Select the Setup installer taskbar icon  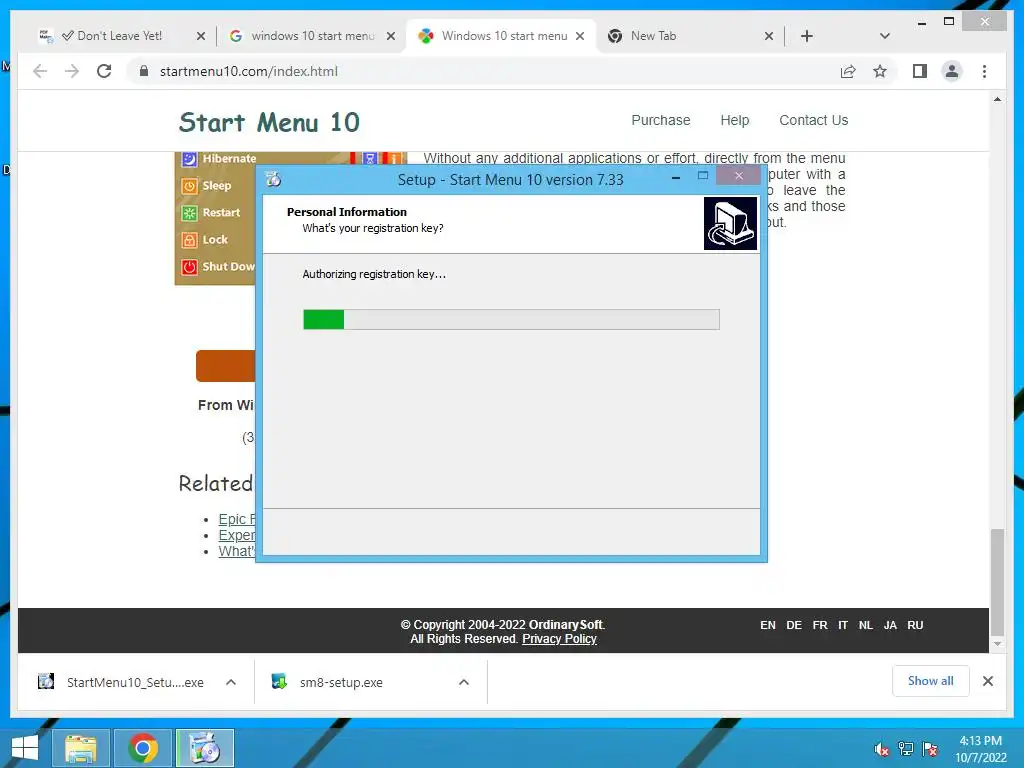(205, 748)
